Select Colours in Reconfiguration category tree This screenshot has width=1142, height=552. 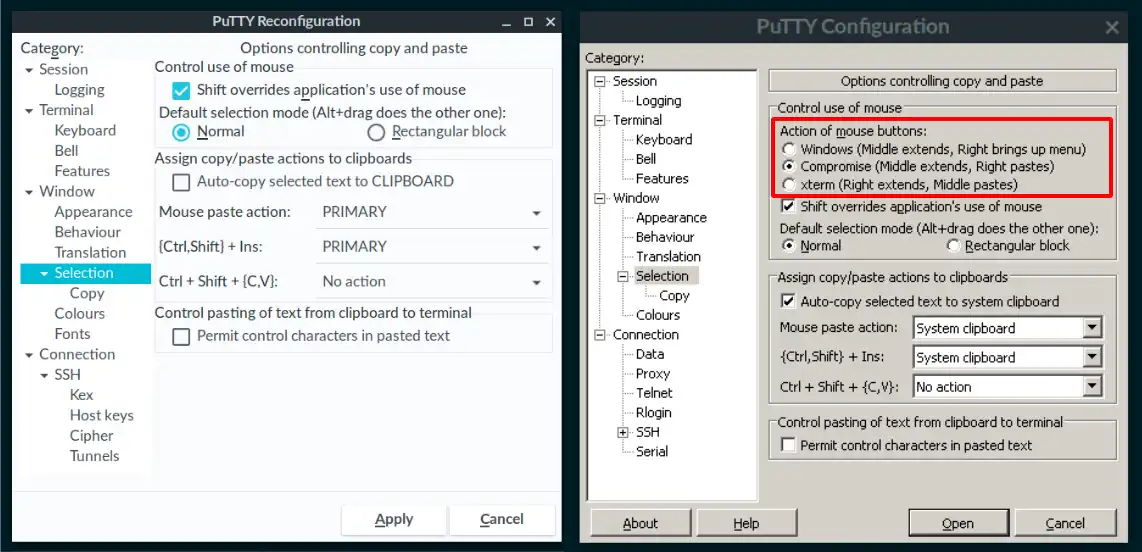(79, 315)
